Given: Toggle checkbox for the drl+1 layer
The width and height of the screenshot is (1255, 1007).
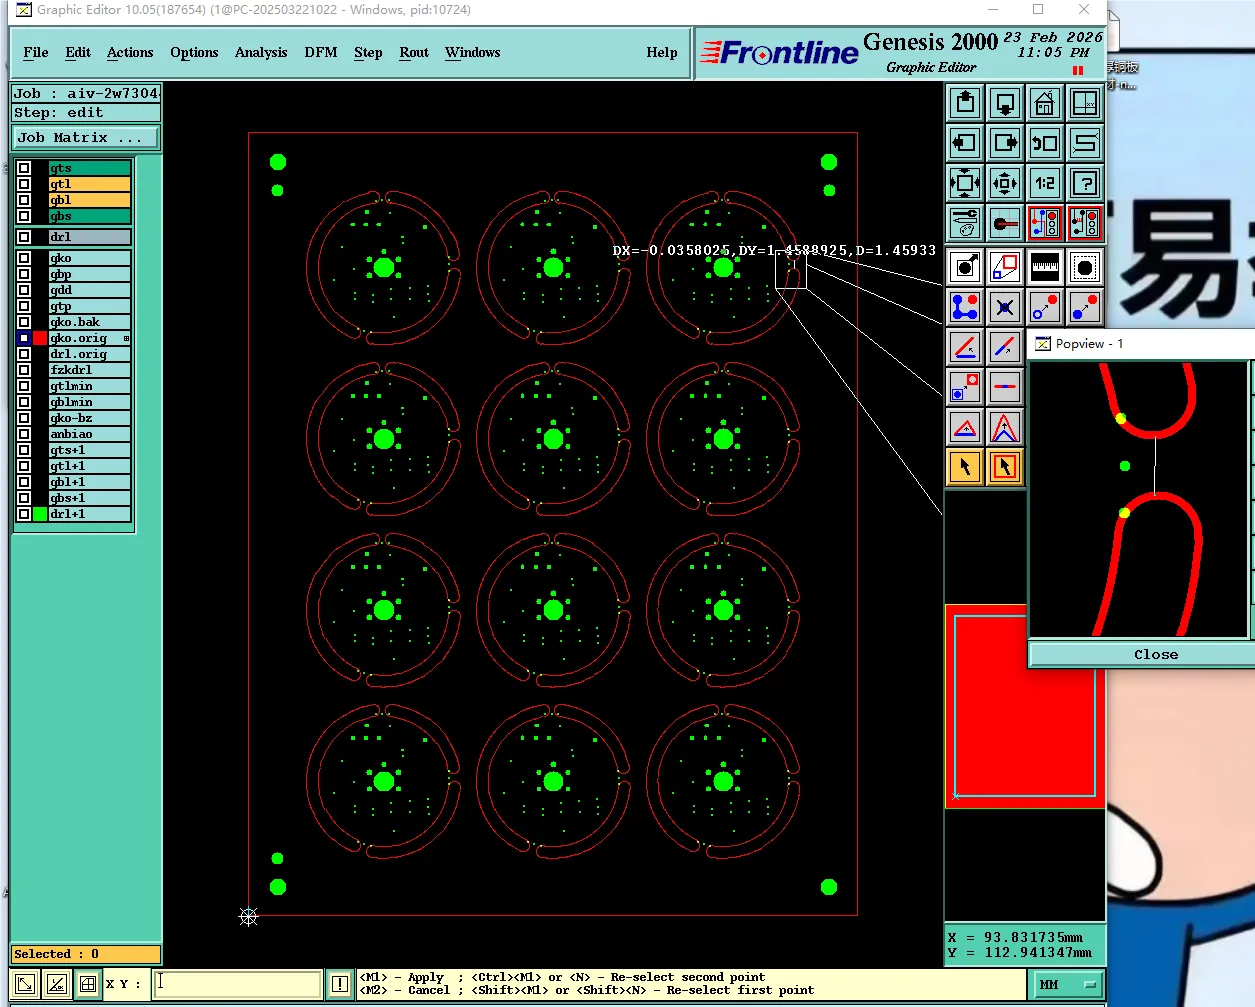Looking at the screenshot, I should pos(24,514).
